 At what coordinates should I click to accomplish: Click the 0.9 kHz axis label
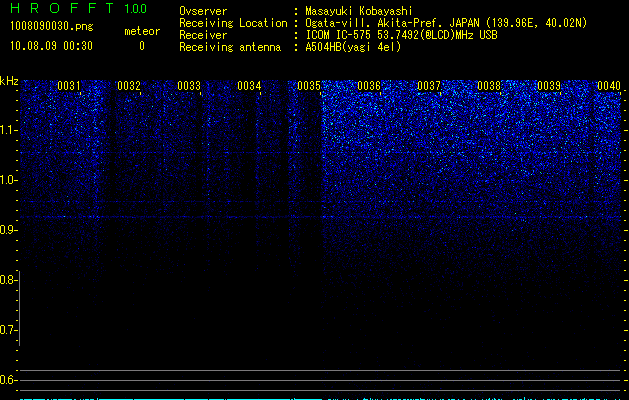[x=8, y=230]
